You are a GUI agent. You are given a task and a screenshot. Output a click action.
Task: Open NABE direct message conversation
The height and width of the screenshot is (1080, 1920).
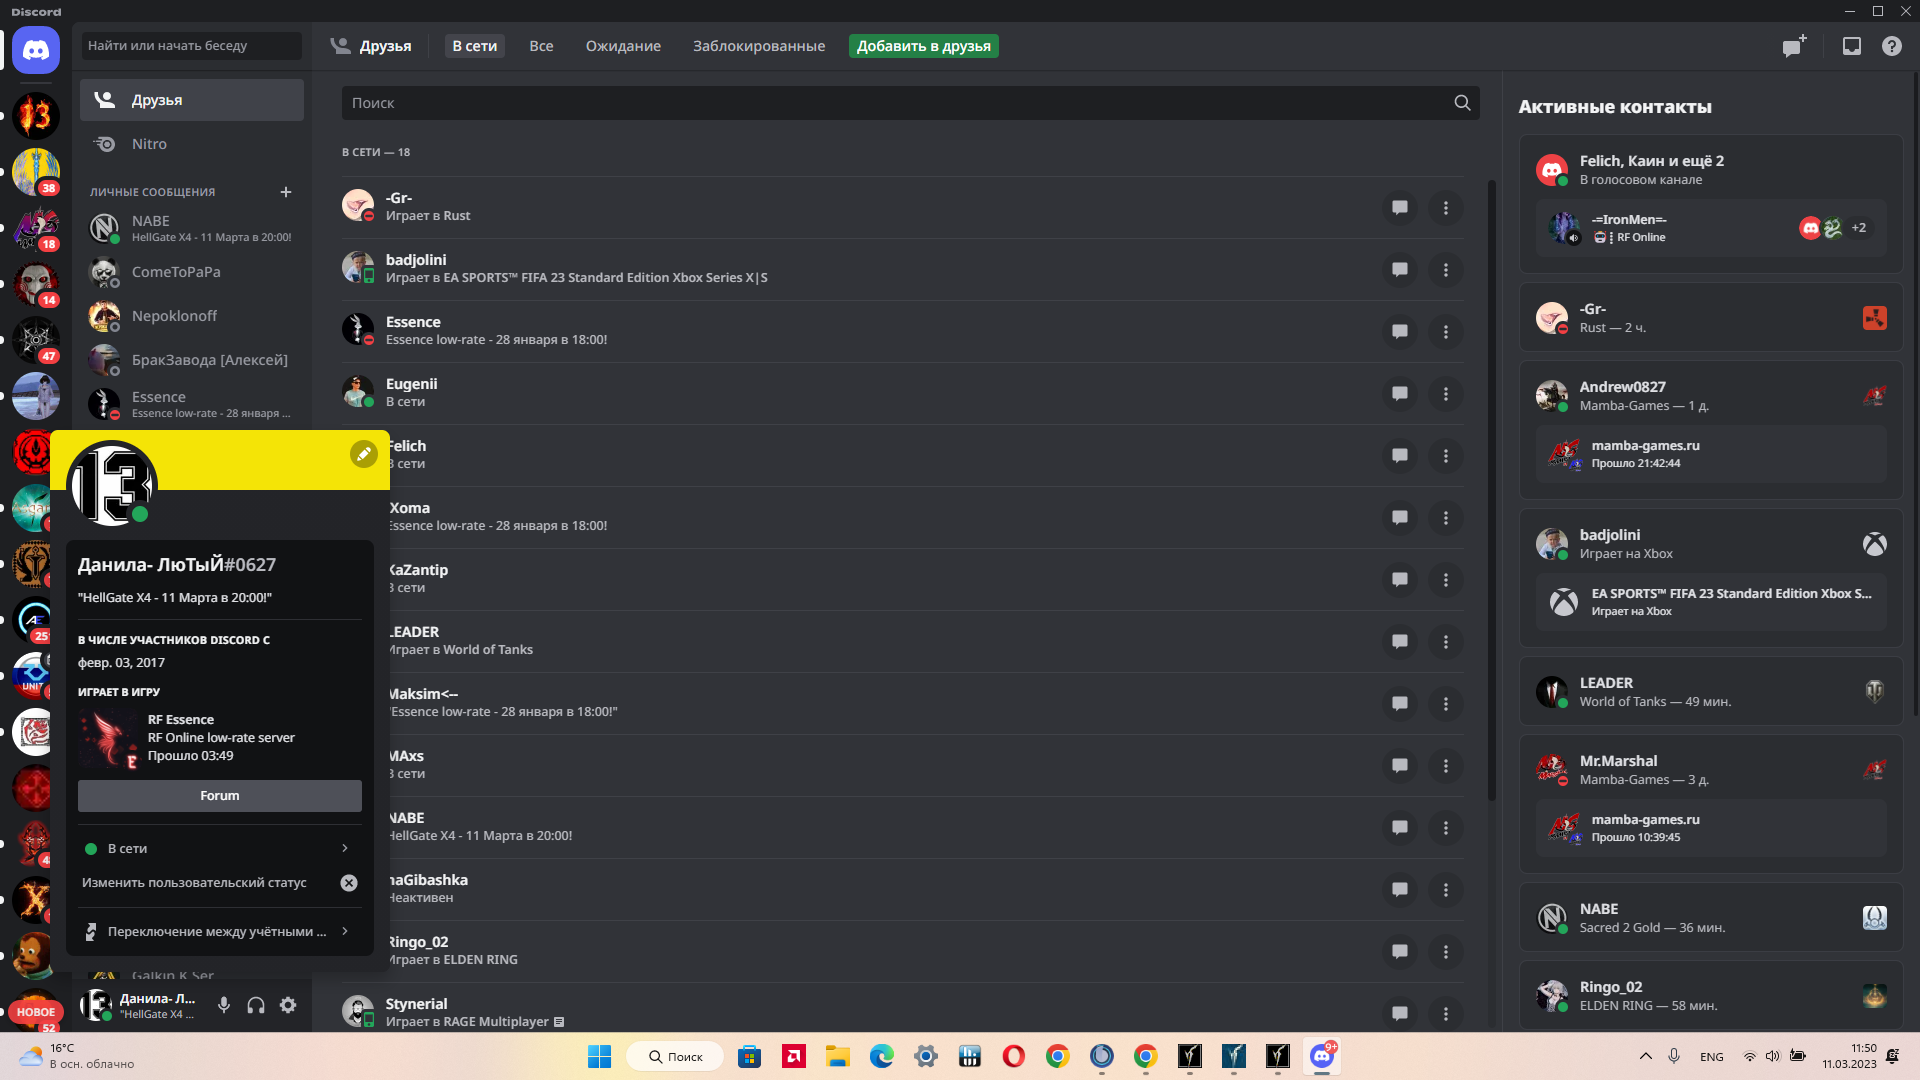point(192,228)
